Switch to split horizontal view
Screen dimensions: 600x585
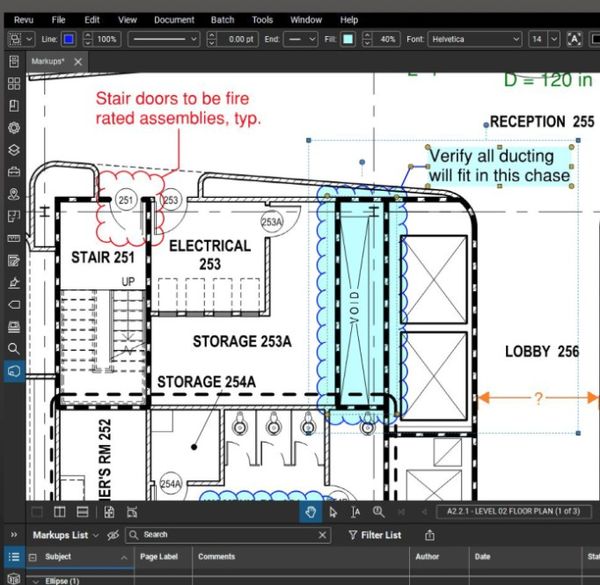82,512
